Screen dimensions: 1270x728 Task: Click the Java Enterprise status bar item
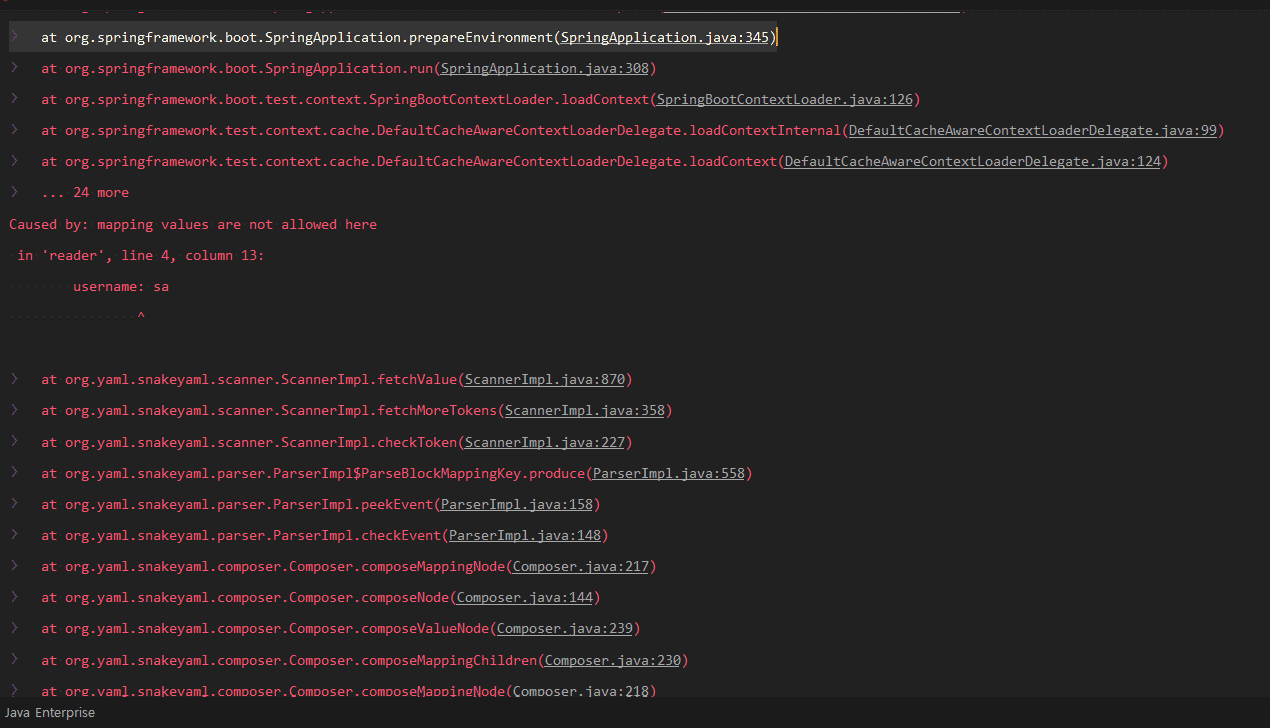pos(50,713)
